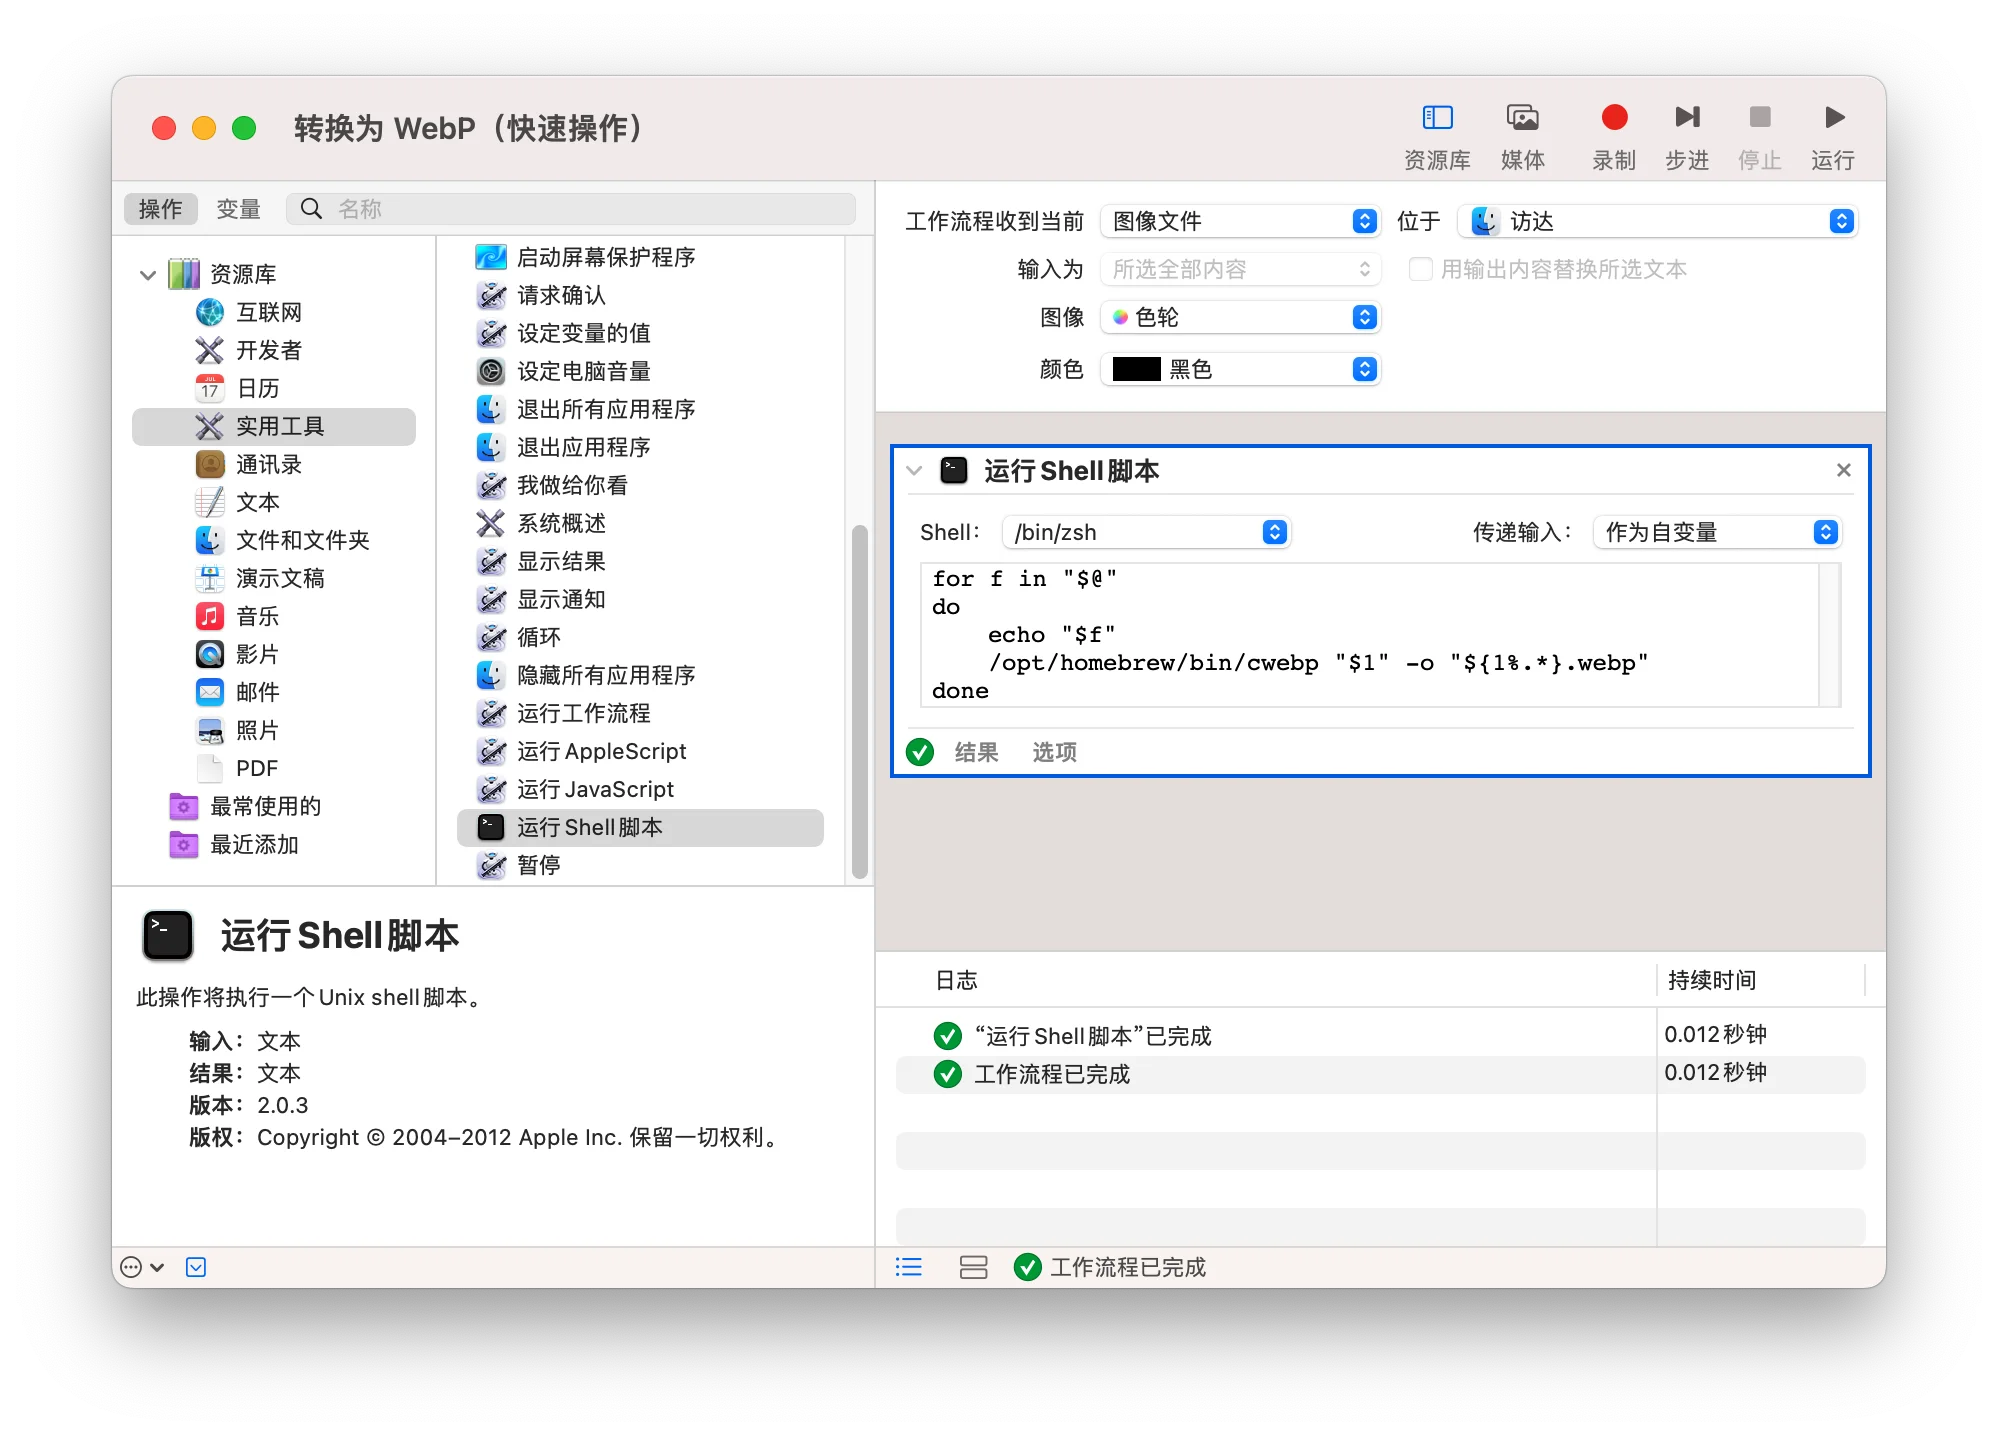The width and height of the screenshot is (1998, 1436).
Task: Show the log list view icon
Action: 908,1267
